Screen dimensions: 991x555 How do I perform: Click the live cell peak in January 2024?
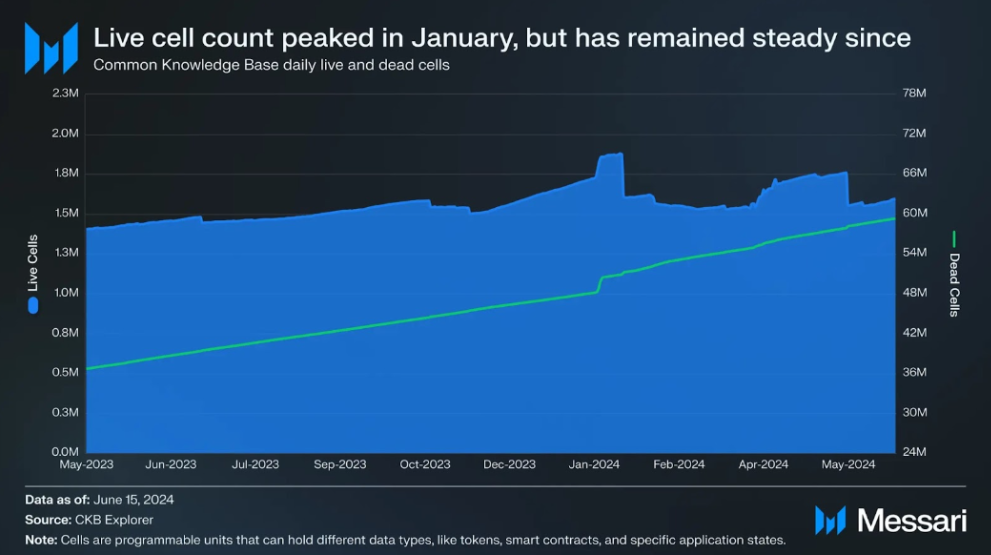(x=610, y=155)
